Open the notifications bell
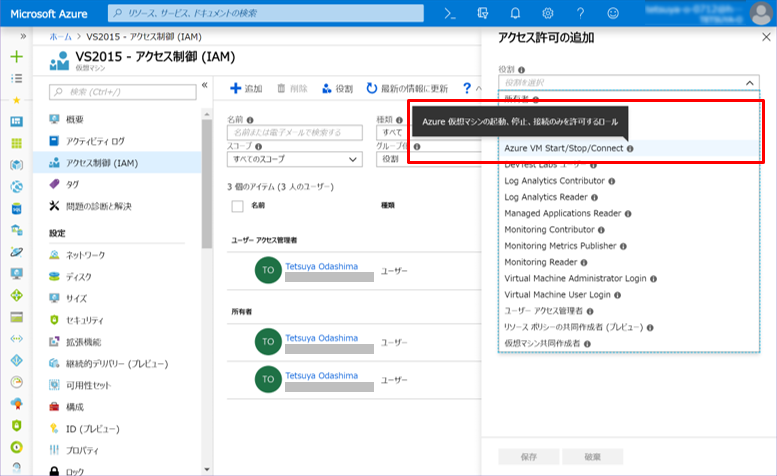The width and height of the screenshot is (777, 476). pos(515,13)
